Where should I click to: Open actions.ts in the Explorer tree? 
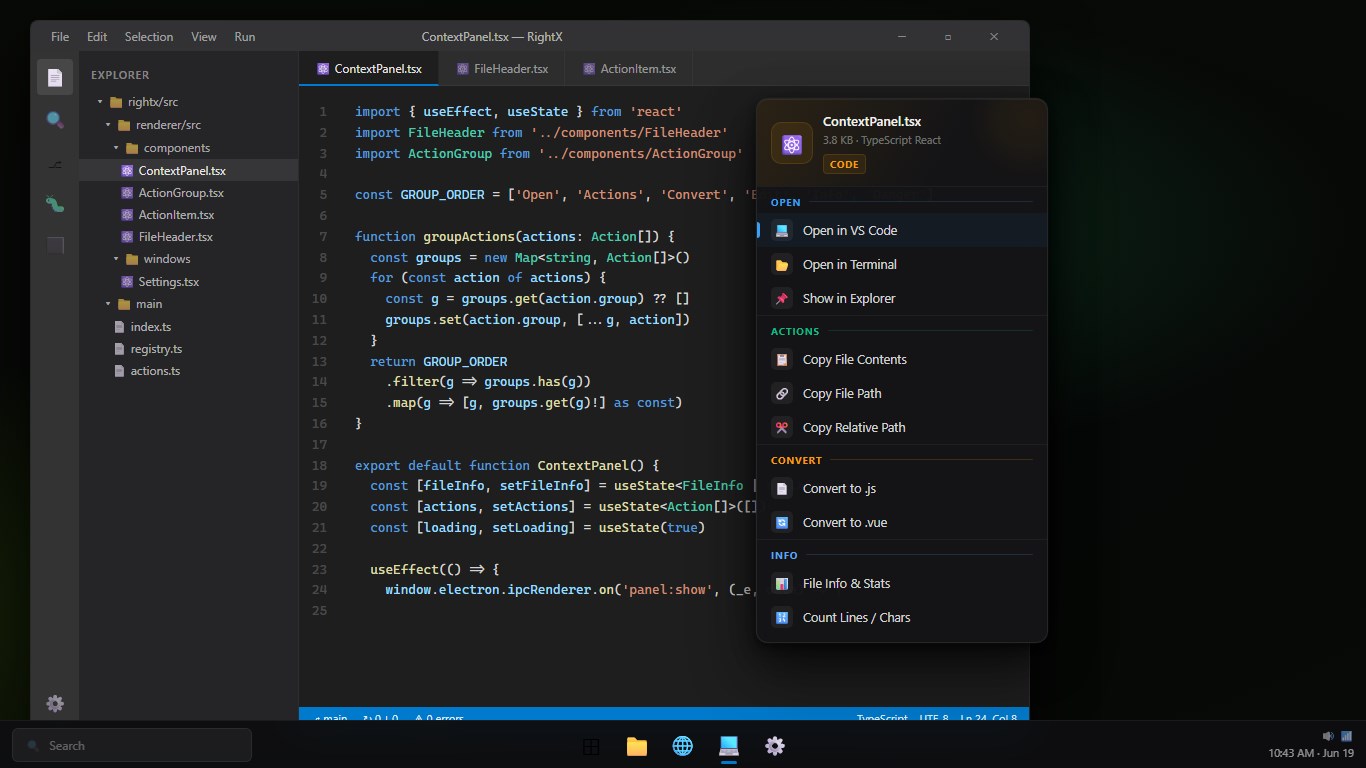[189, 371]
